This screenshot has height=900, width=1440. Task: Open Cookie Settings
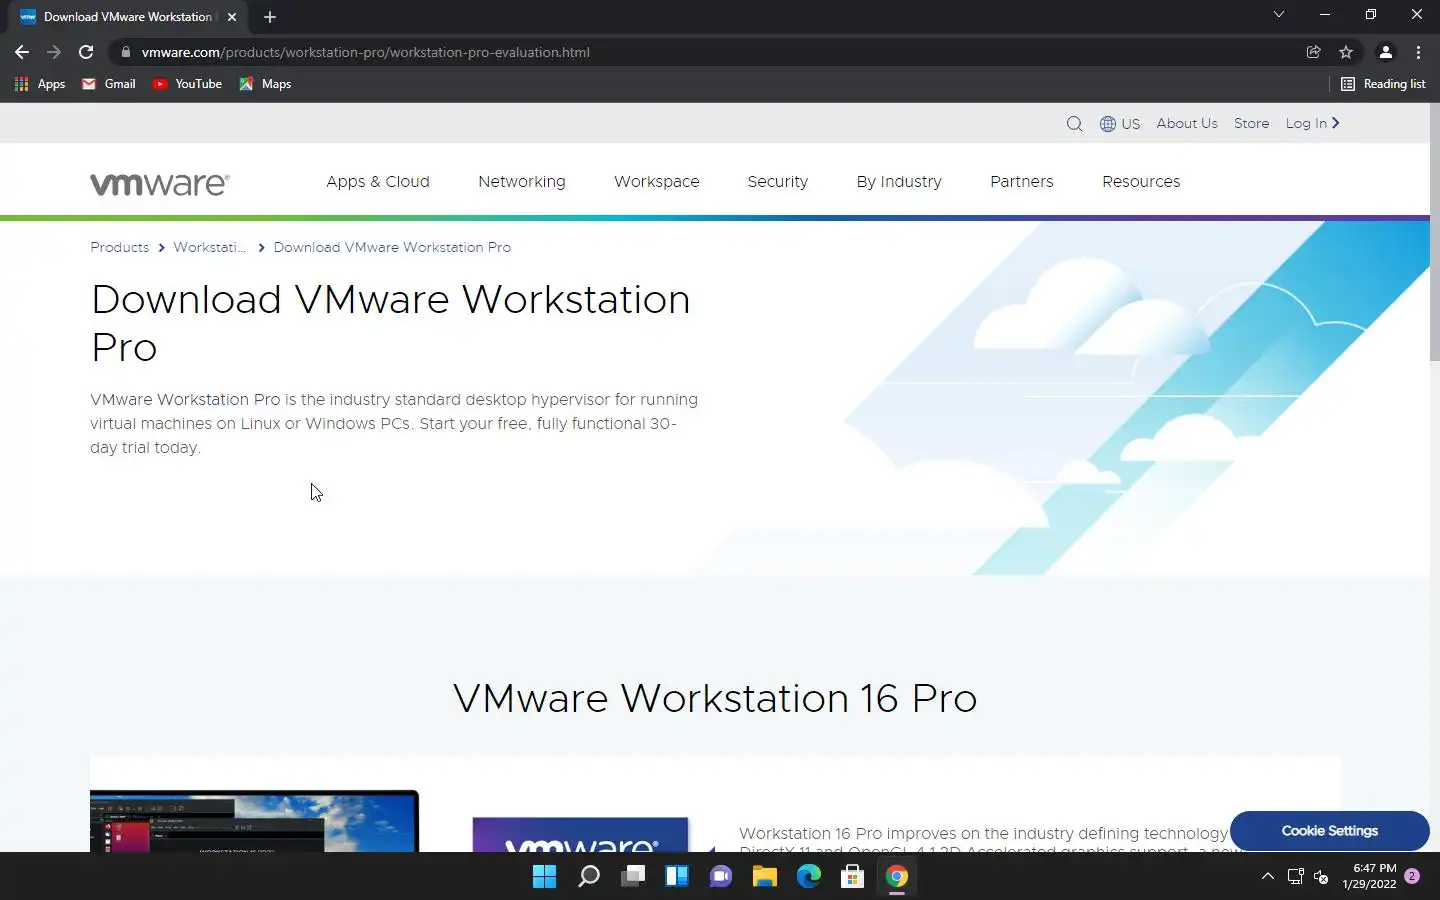pos(1330,831)
